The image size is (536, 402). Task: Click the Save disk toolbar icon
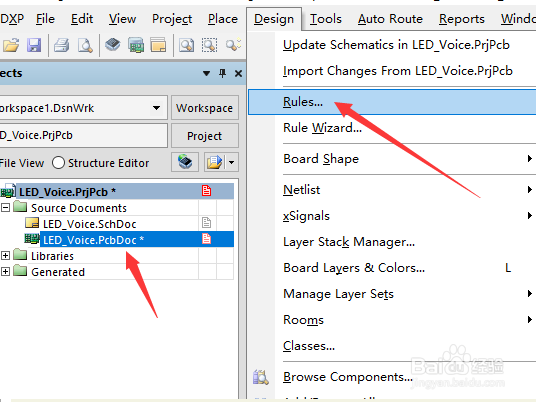pyautogui.click(x=34, y=45)
